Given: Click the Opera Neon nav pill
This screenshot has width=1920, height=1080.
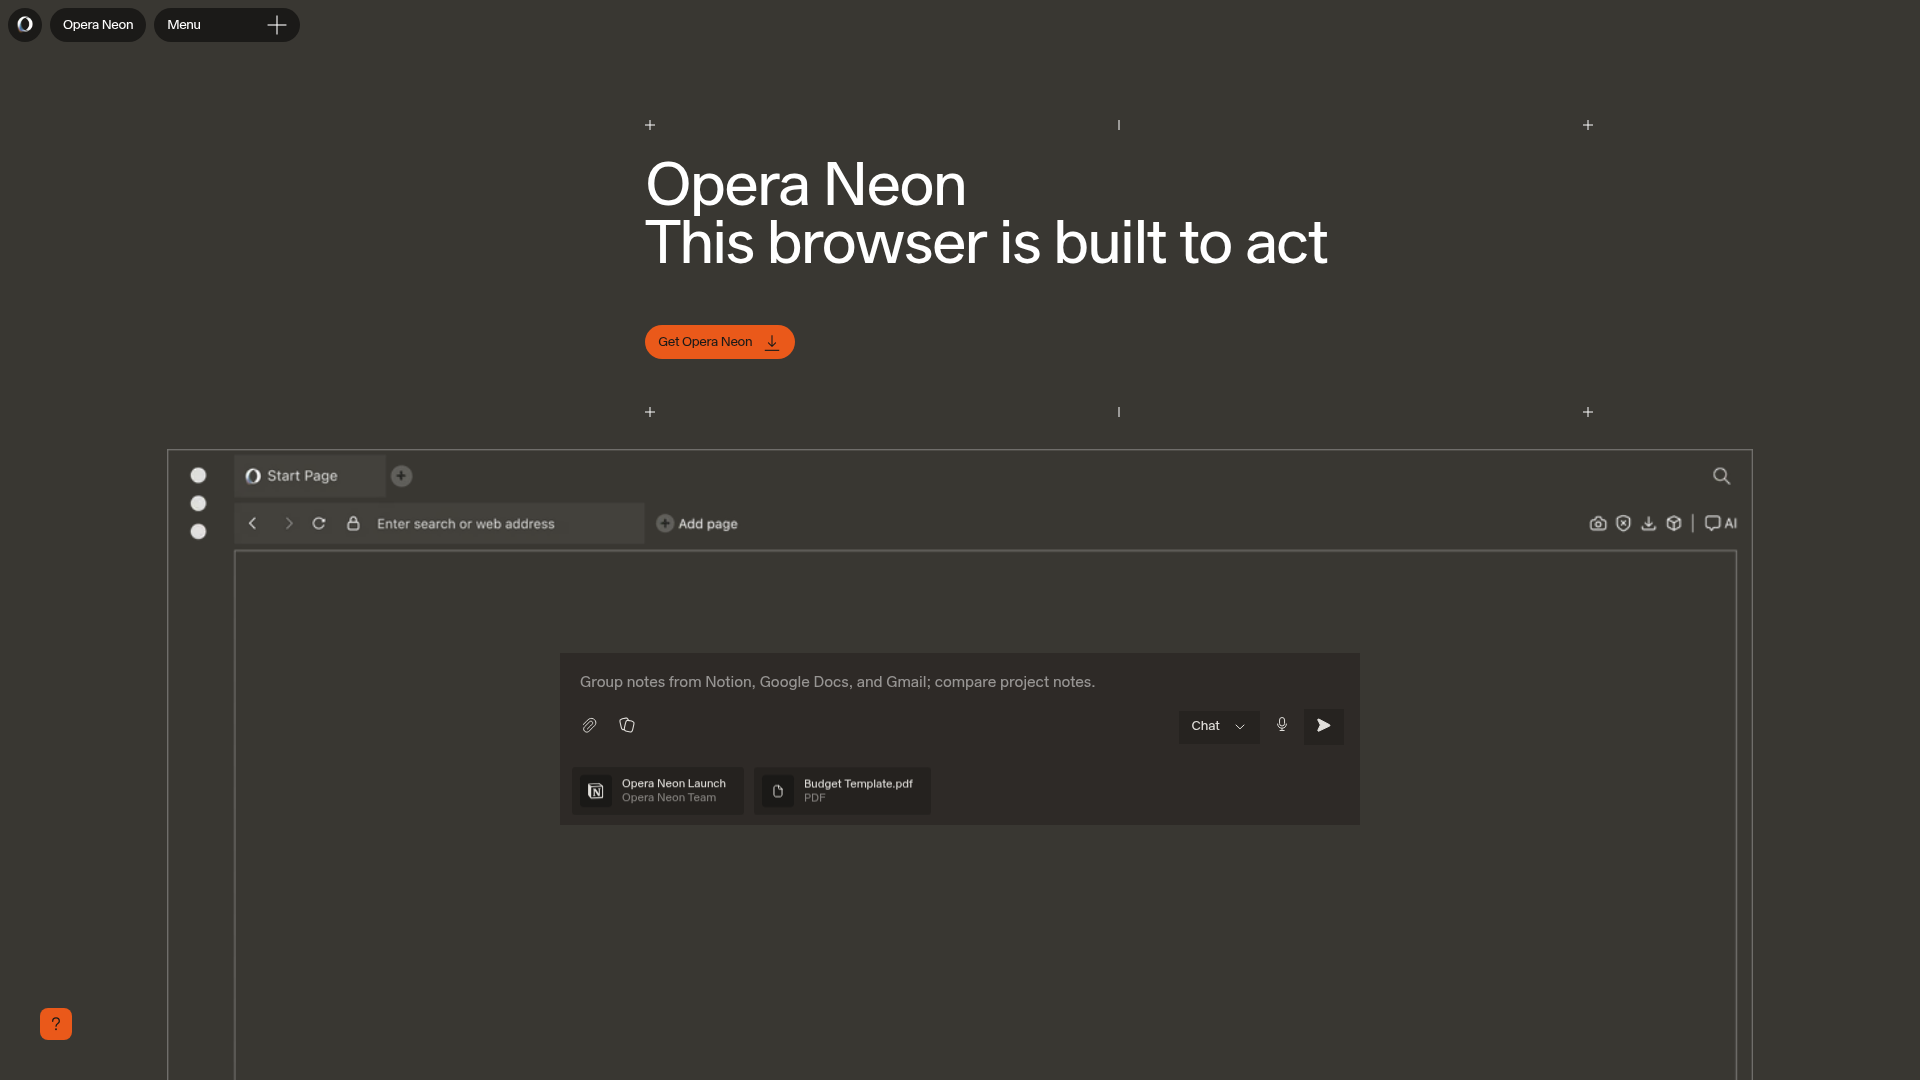Looking at the screenshot, I should click(x=98, y=25).
